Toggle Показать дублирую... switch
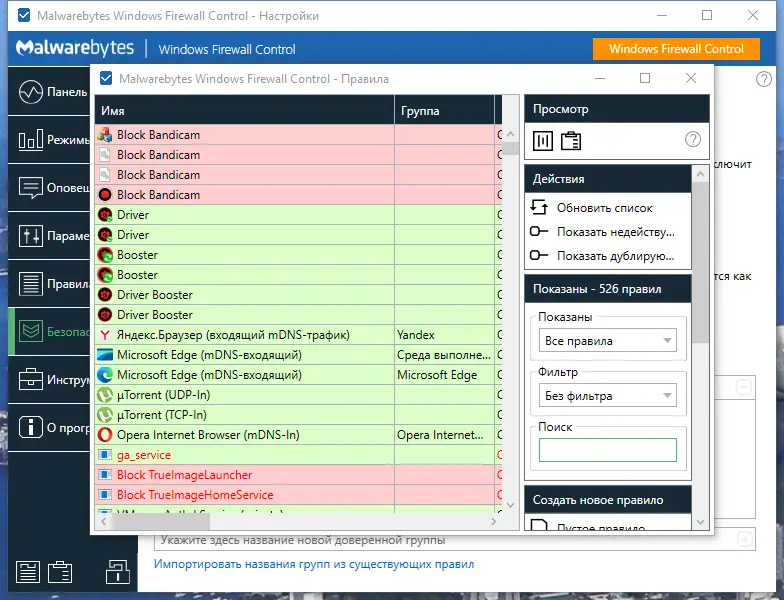 point(539,256)
